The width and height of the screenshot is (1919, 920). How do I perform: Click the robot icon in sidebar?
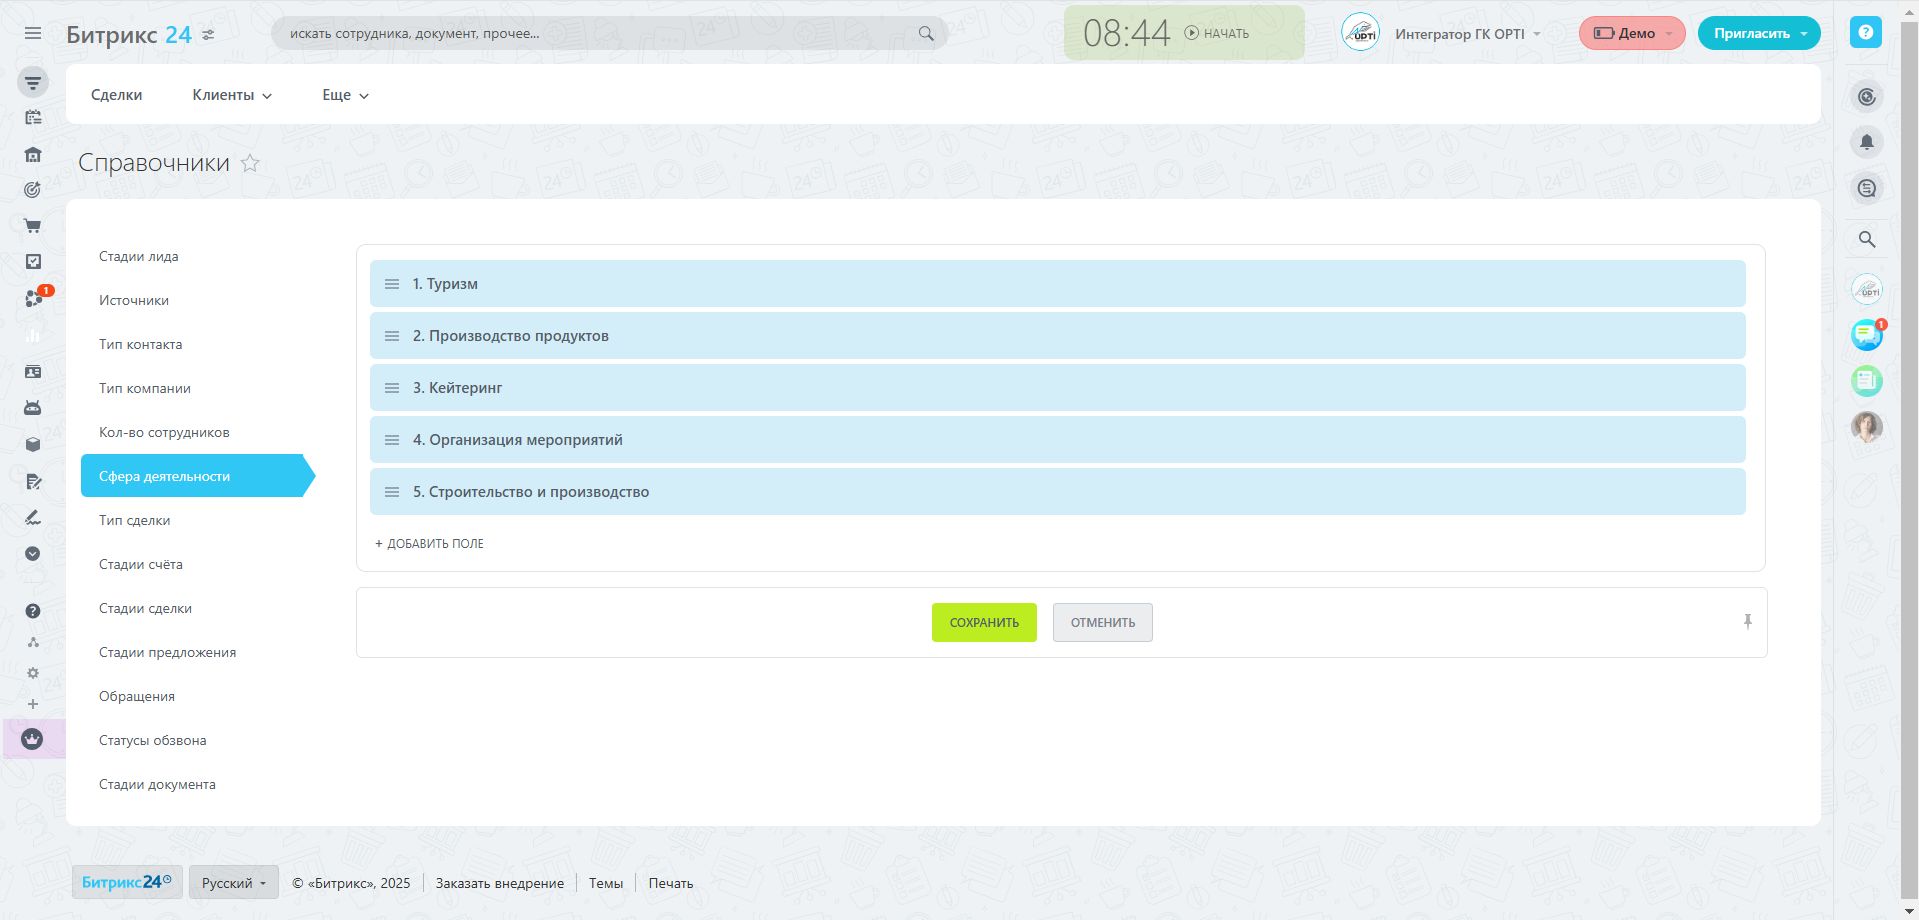[33, 408]
